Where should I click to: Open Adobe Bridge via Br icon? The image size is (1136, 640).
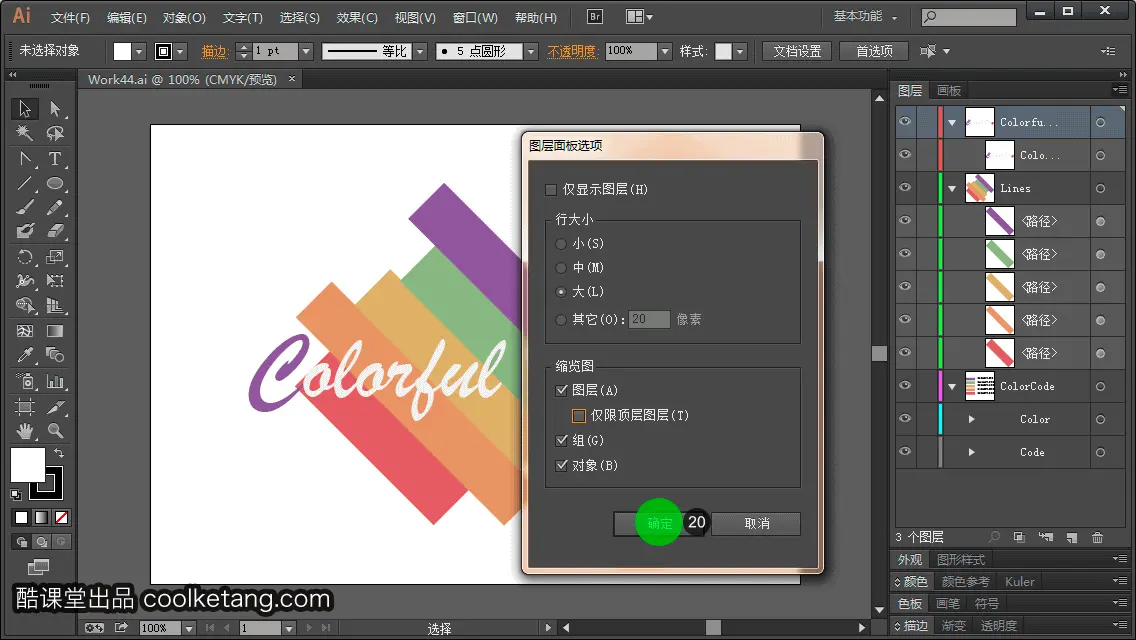[595, 16]
